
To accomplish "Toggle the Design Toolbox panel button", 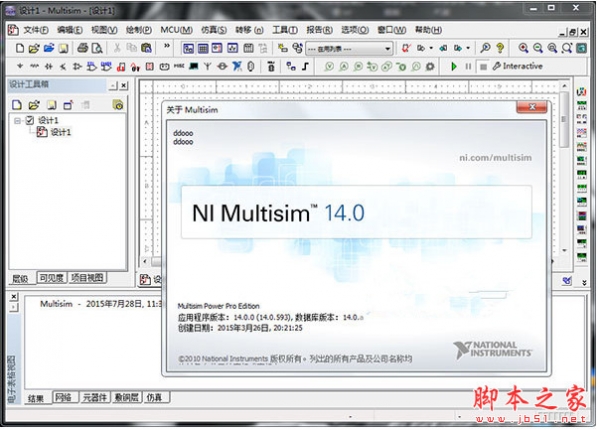I will [188, 48].
